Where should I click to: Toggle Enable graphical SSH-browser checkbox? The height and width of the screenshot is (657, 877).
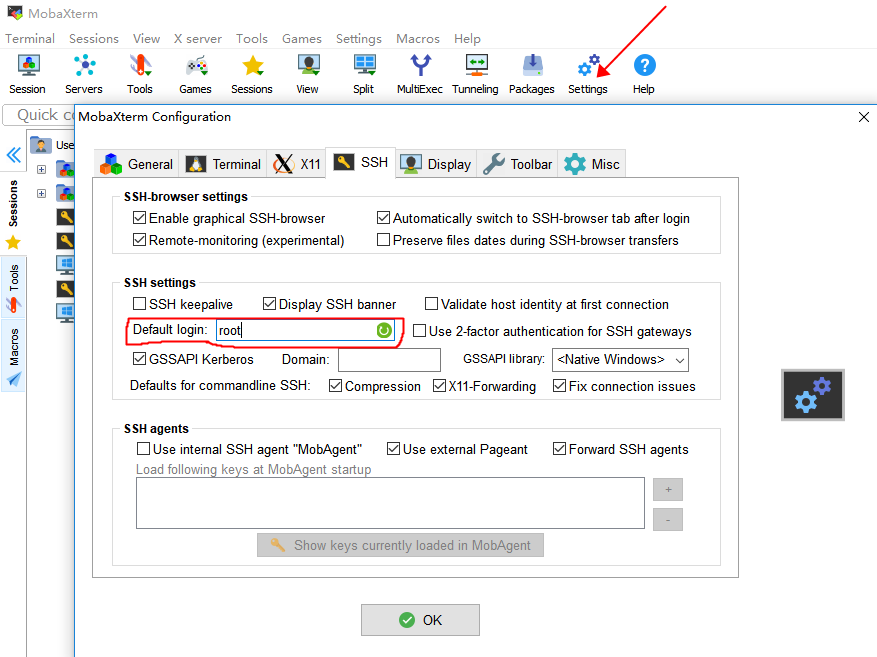point(139,218)
